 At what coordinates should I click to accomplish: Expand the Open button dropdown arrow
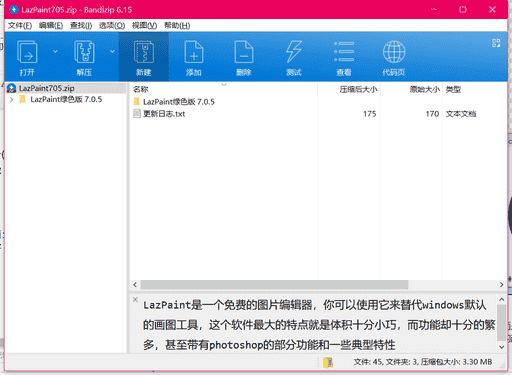point(55,51)
